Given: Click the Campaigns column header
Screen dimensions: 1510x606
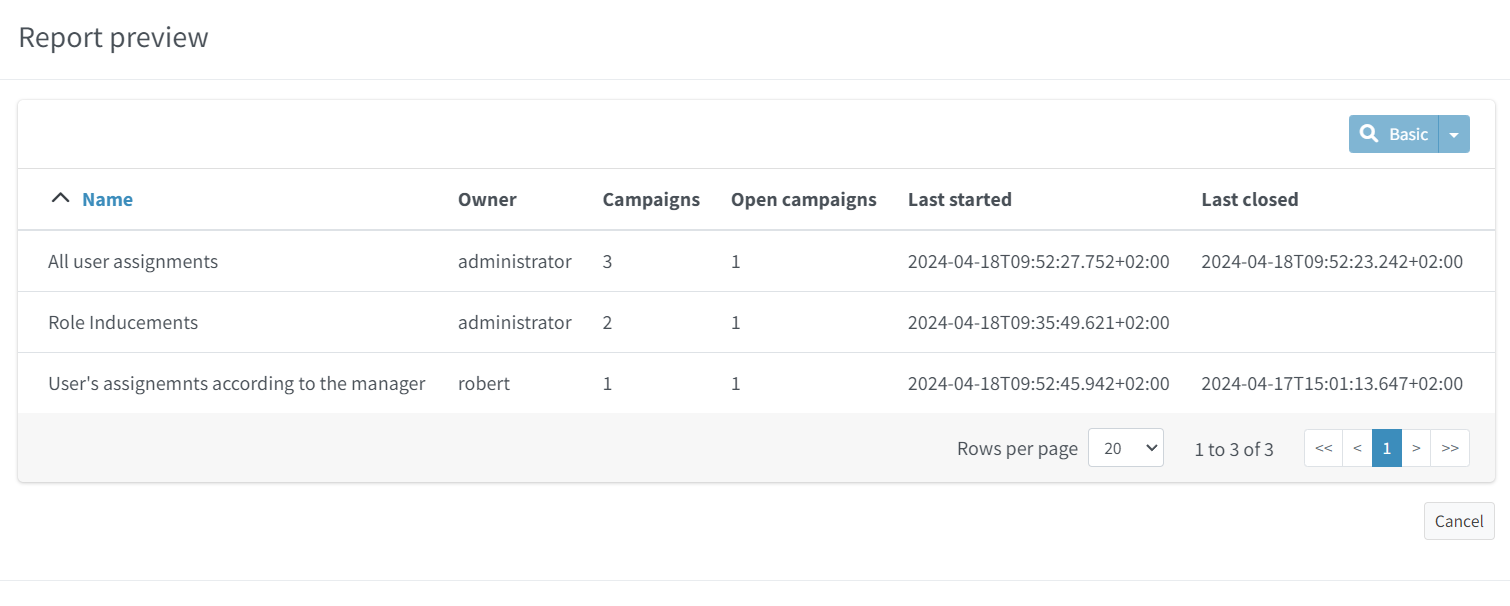Looking at the screenshot, I should point(651,199).
